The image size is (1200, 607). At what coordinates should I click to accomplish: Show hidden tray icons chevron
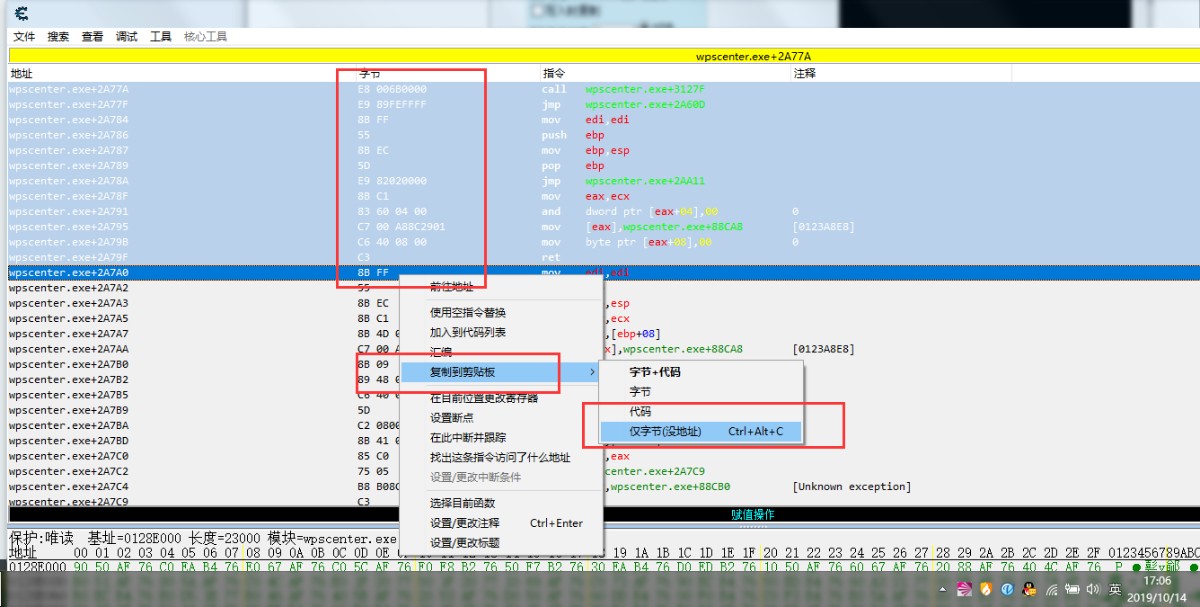click(944, 589)
